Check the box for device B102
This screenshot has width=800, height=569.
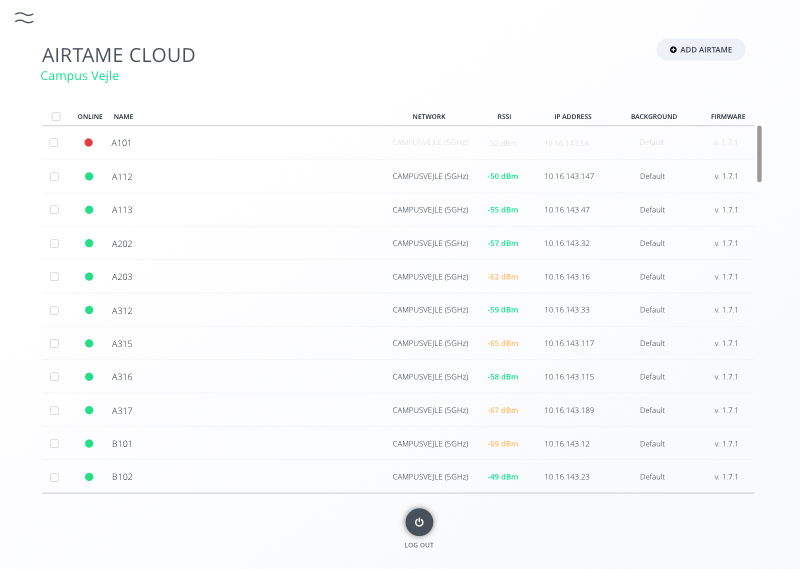(54, 477)
